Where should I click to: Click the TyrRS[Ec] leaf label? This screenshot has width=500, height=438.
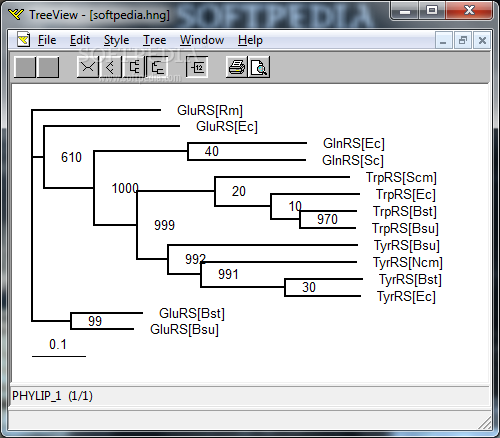coord(406,297)
